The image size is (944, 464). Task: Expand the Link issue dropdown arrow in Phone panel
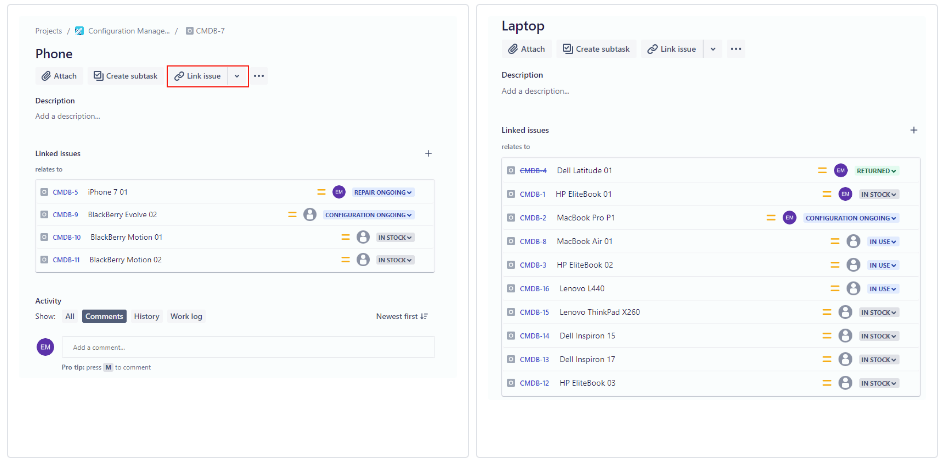pyautogui.click(x=237, y=76)
